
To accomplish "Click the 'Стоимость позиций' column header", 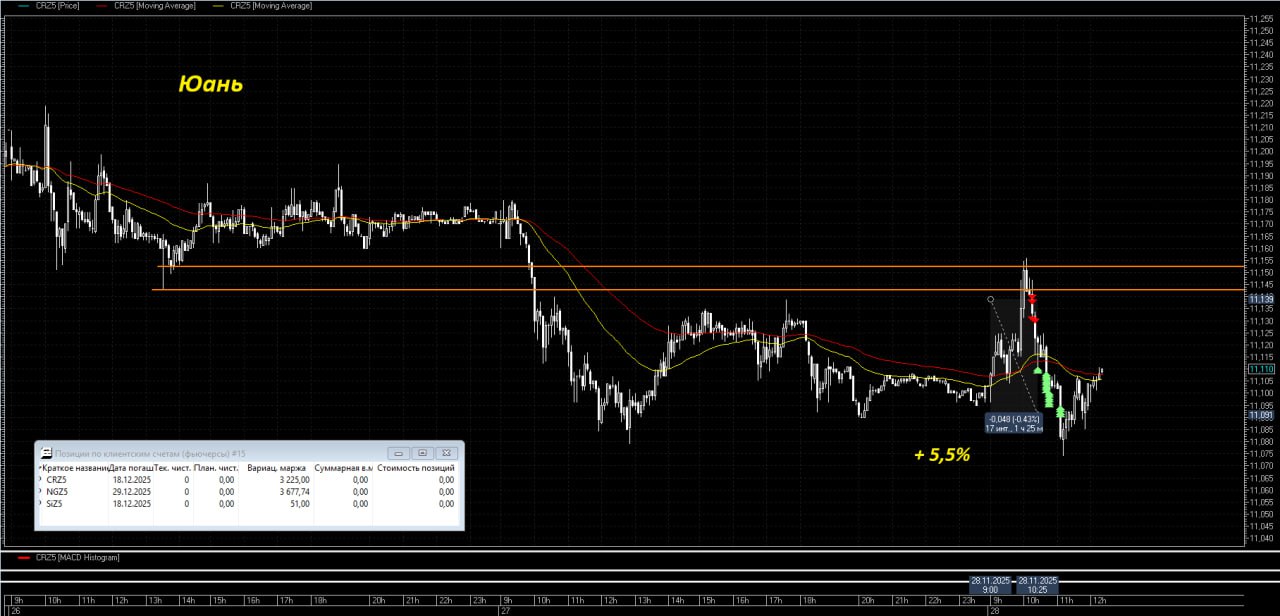I will tap(415, 467).
